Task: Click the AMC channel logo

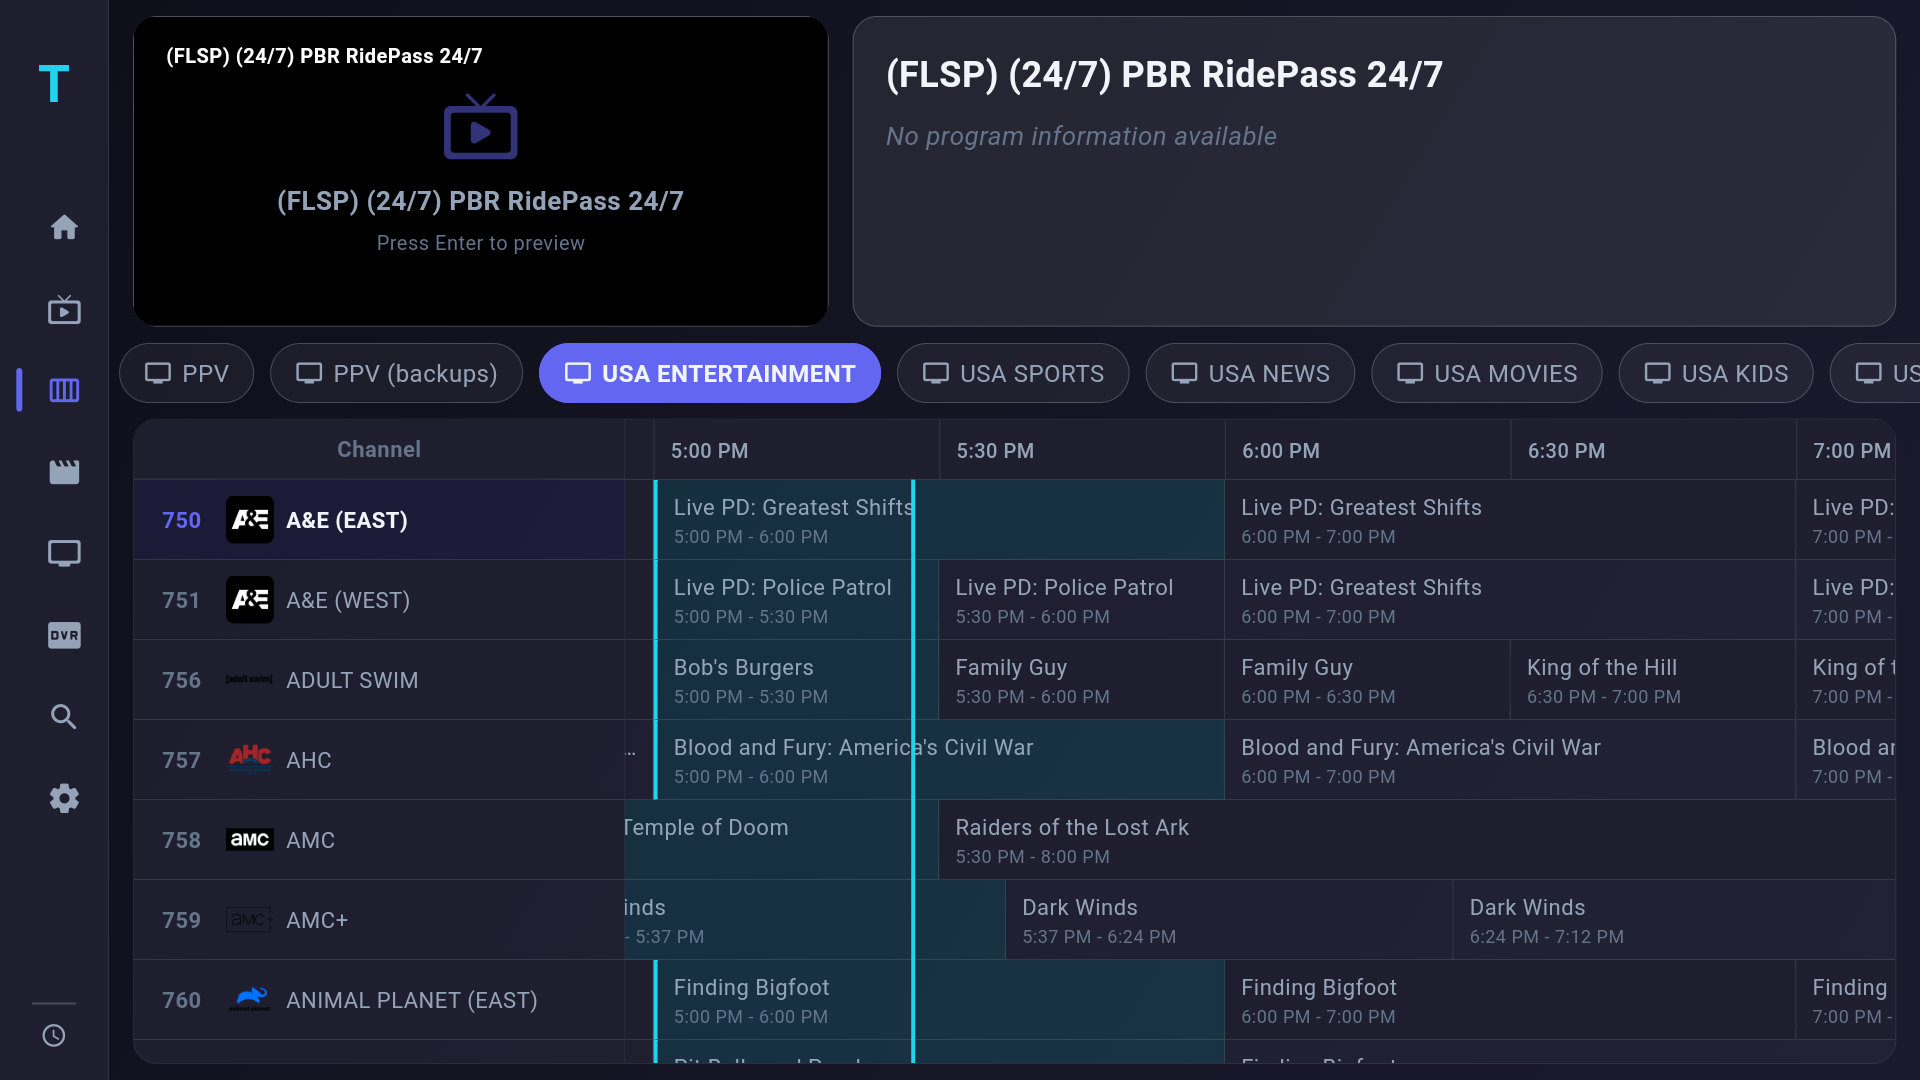Action: pyautogui.click(x=250, y=840)
